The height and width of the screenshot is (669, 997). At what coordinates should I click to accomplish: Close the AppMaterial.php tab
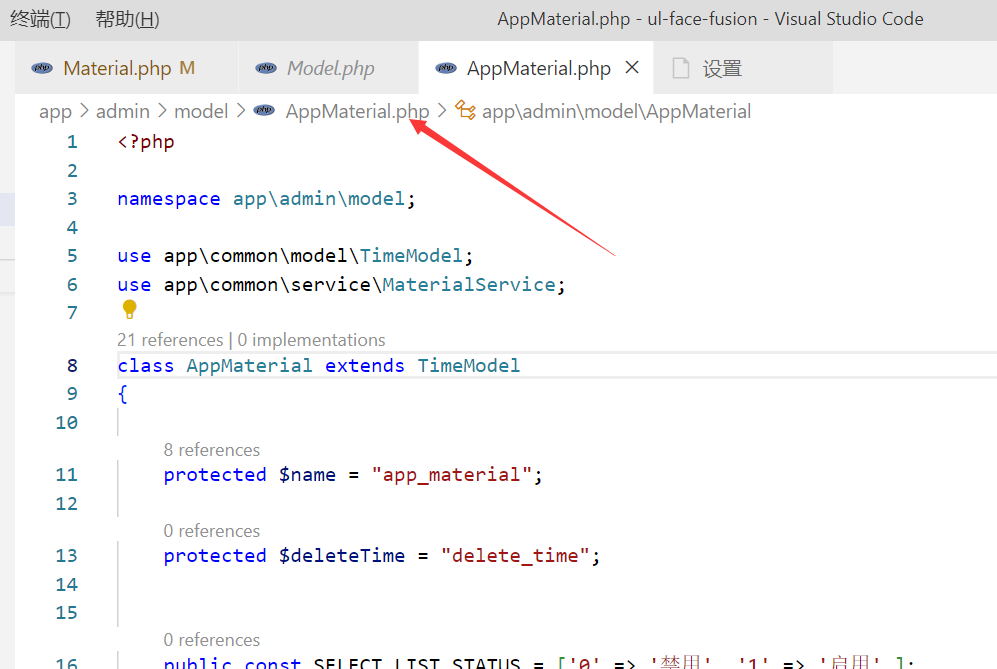[632, 67]
